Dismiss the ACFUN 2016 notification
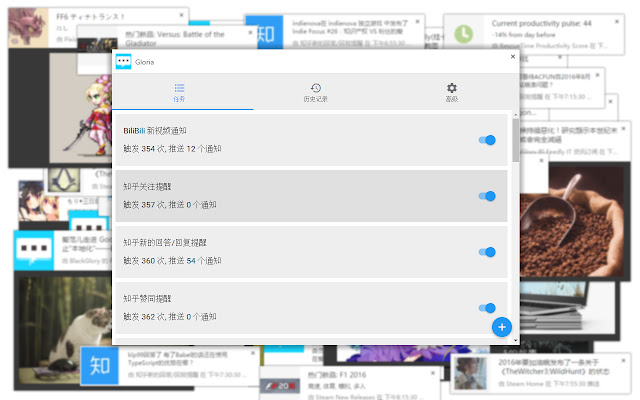Screen dimensions: 640x400 (x=597, y=75)
